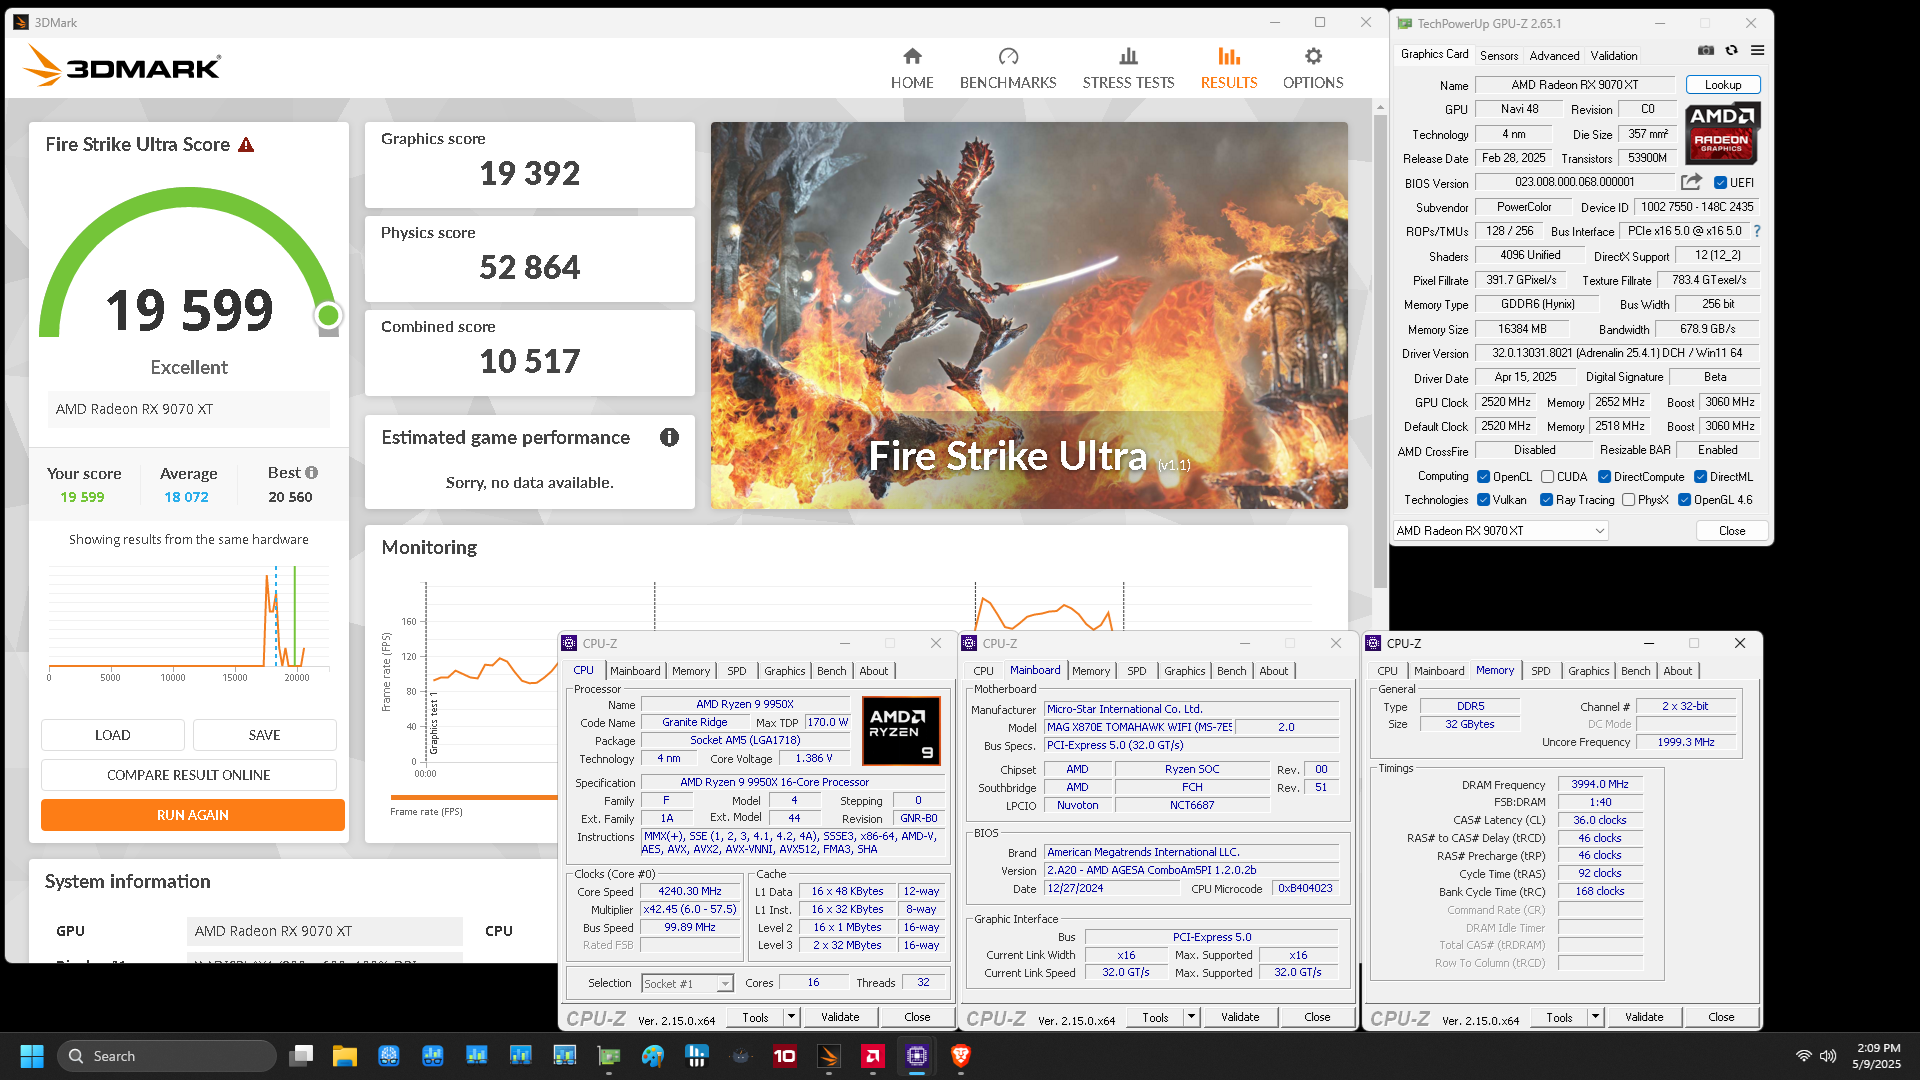The image size is (1920, 1080).
Task: Go to 3DMark STRESS TESTS
Action: (1128, 69)
